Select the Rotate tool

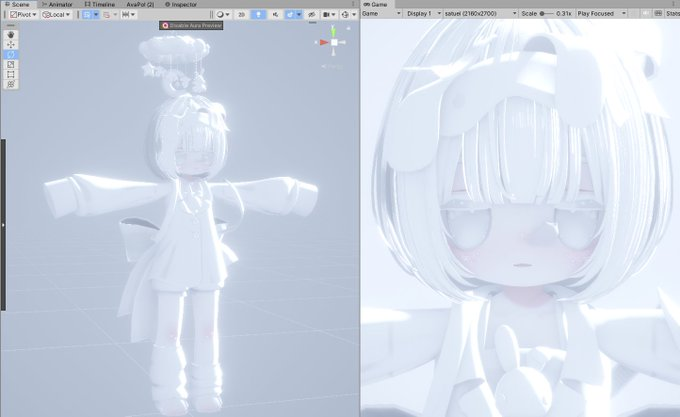click(x=11, y=55)
